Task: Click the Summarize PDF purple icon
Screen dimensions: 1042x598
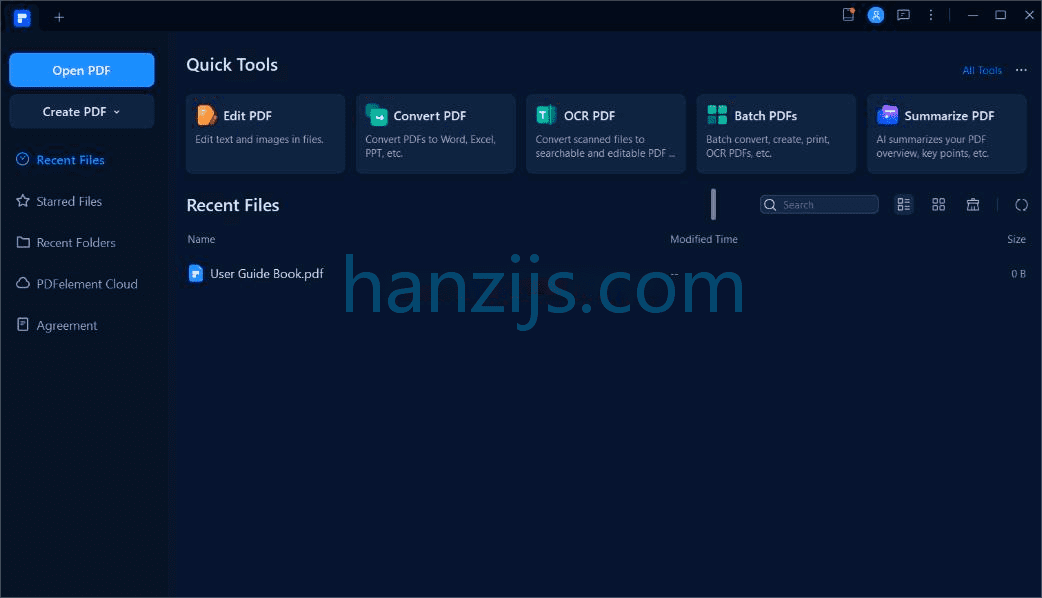Action: 887,115
